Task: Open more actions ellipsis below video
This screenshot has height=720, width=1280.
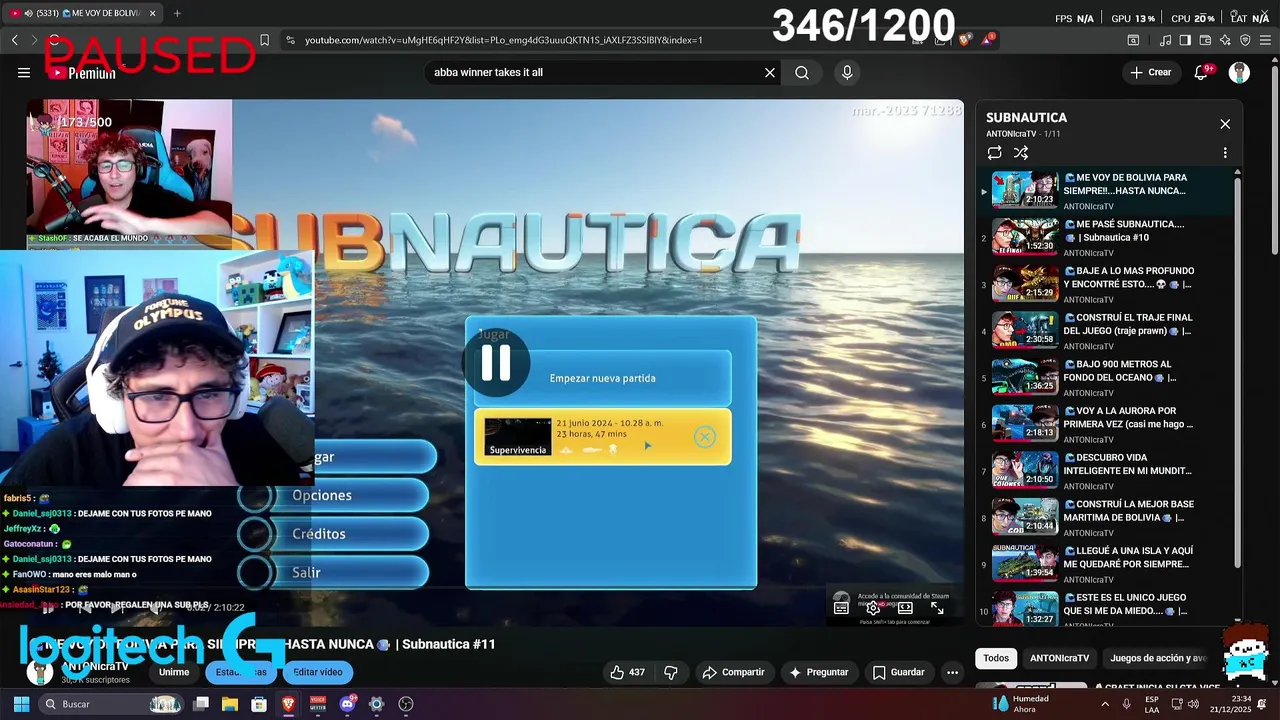Action: click(x=952, y=672)
